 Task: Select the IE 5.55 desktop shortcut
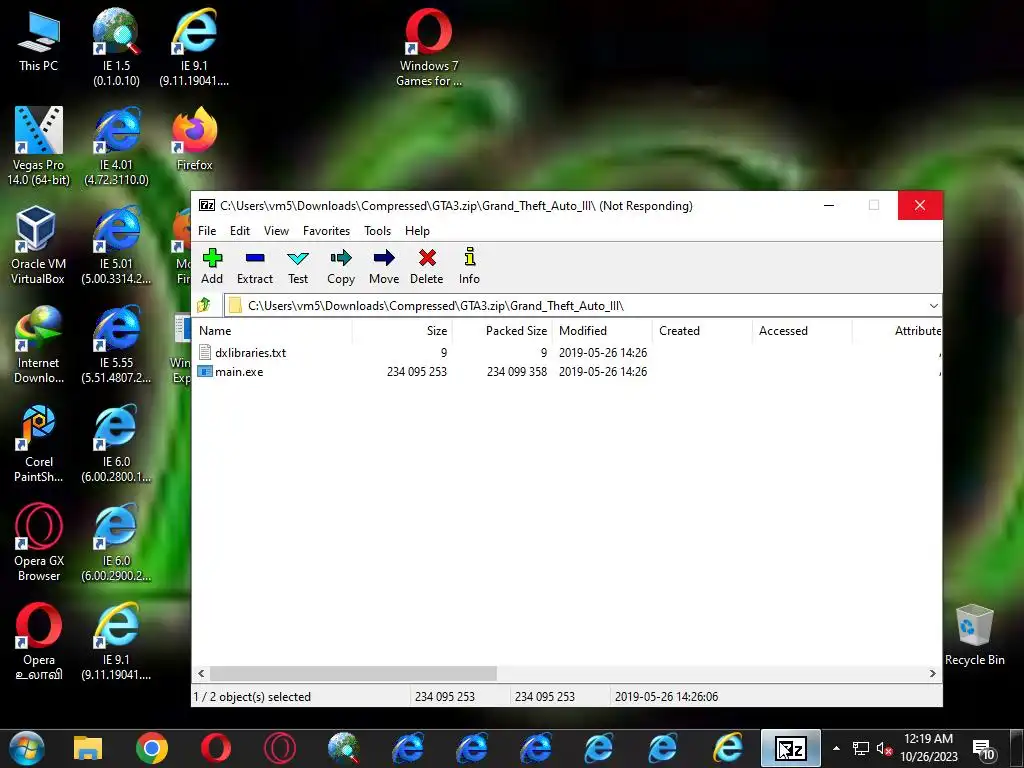click(116, 345)
